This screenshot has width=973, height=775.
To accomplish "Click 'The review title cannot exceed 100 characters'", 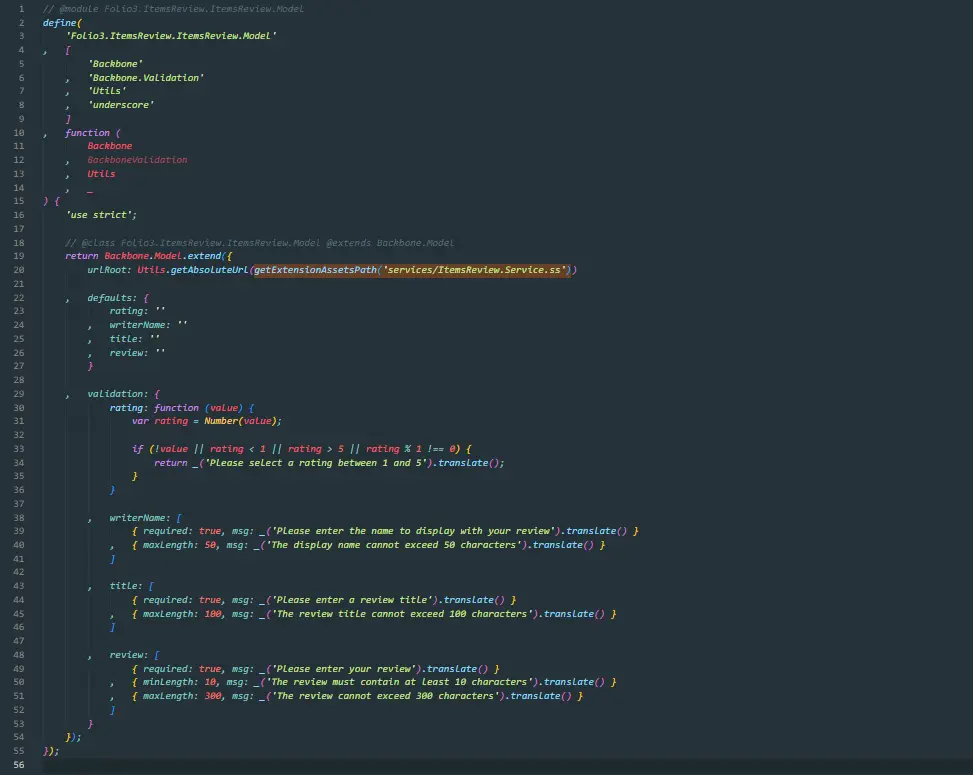I will 401,614.
